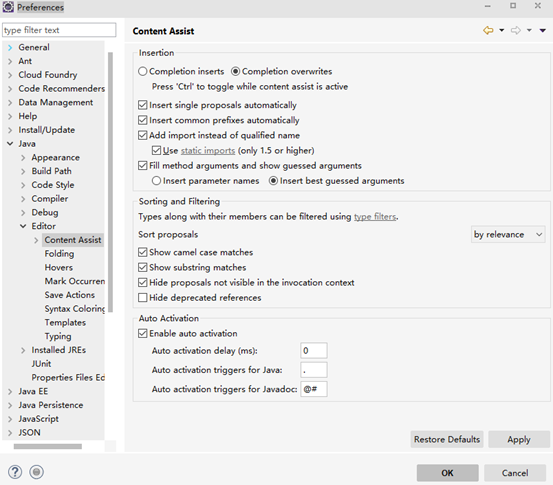553x485 pixels.
Task: Disable Insert single proposals automatically
Action: click(142, 105)
